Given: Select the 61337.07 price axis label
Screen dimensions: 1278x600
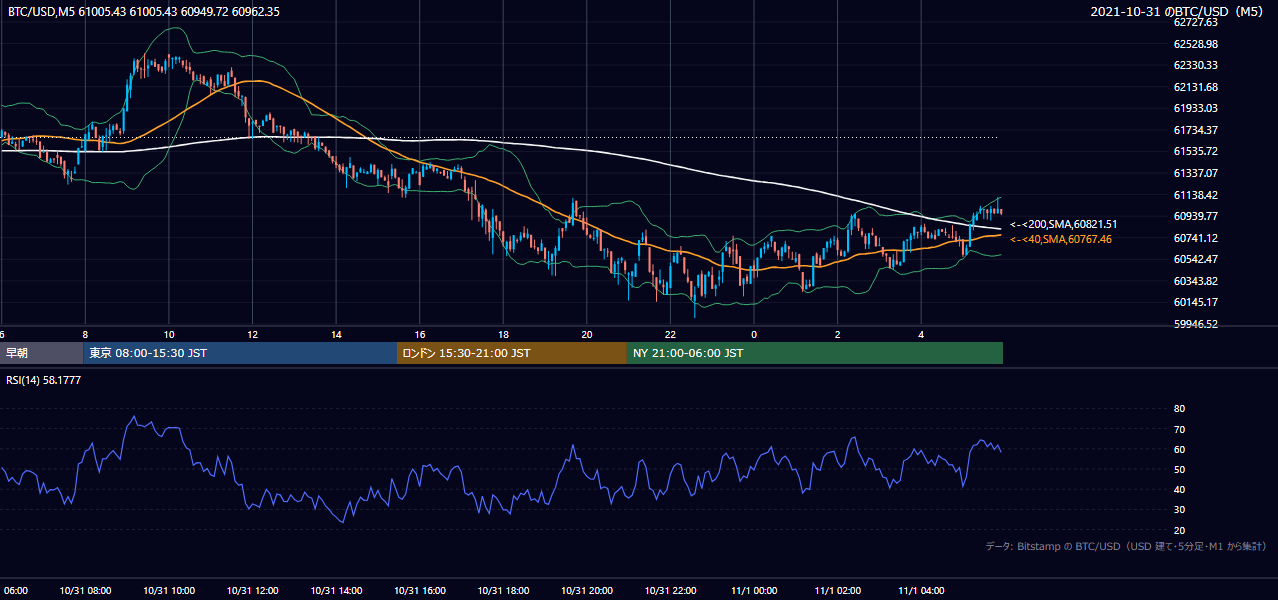Looking at the screenshot, I should 1195,173.
